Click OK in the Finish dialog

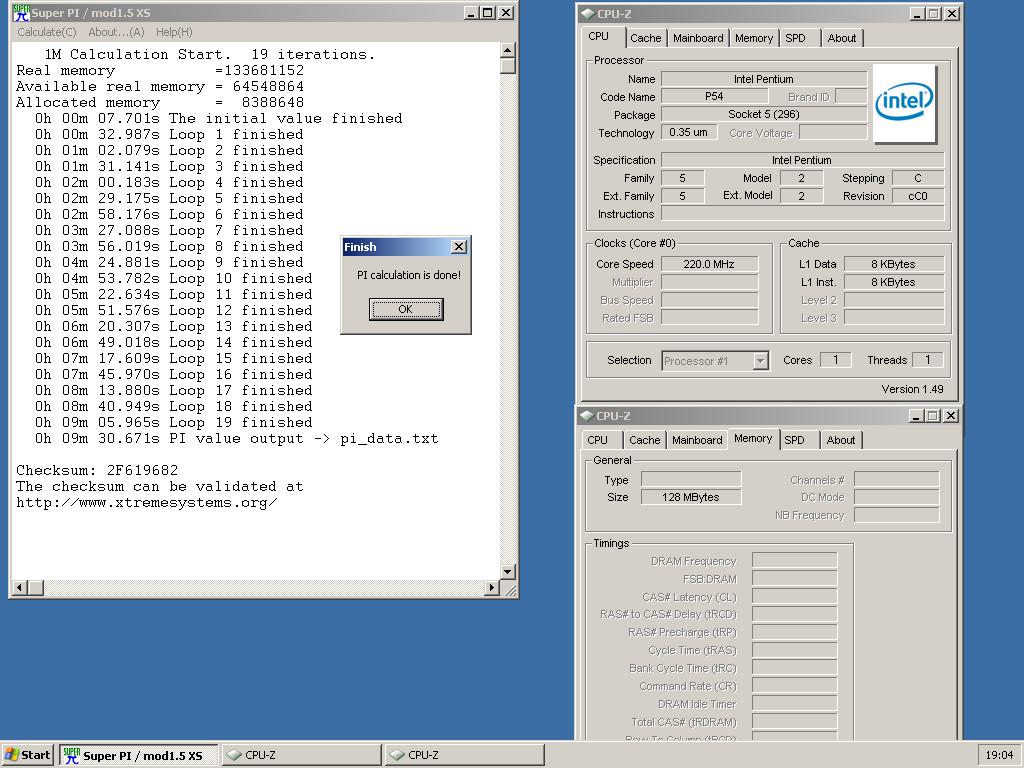406,309
